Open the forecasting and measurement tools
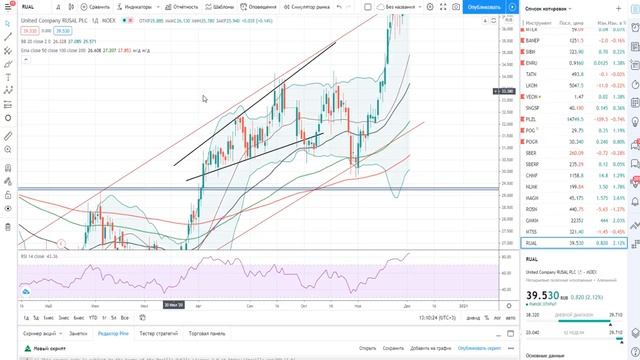This screenshot has height=360, width=640. click(x=8, y=105)
